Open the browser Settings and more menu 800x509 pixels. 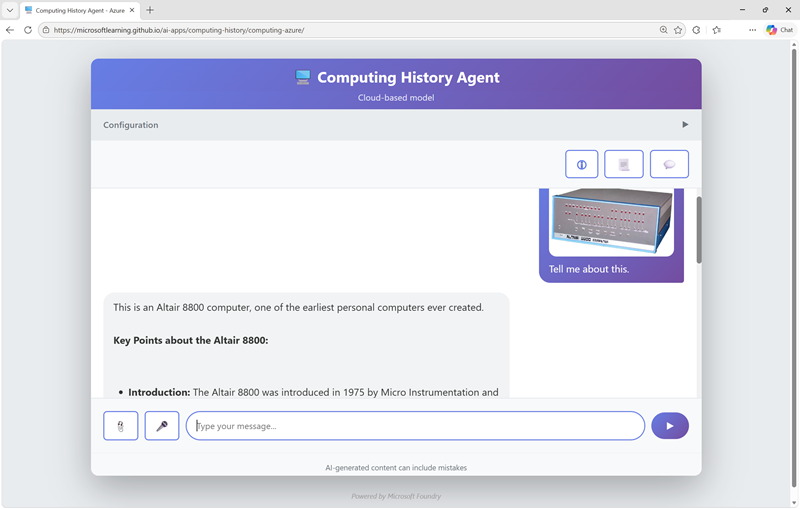click(x=753, y=30)
